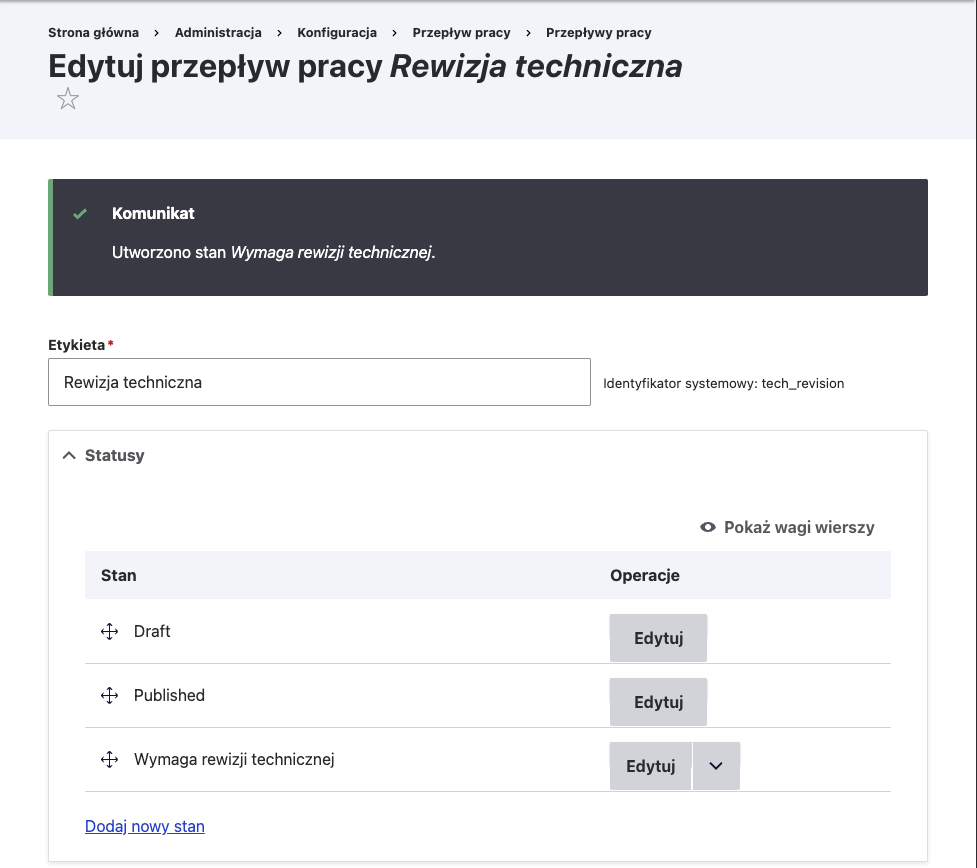Click the eye icon beside Pokaż wagi wierszy
The height and width of the screenshot is (868, 977).
[x=707, y=527]
